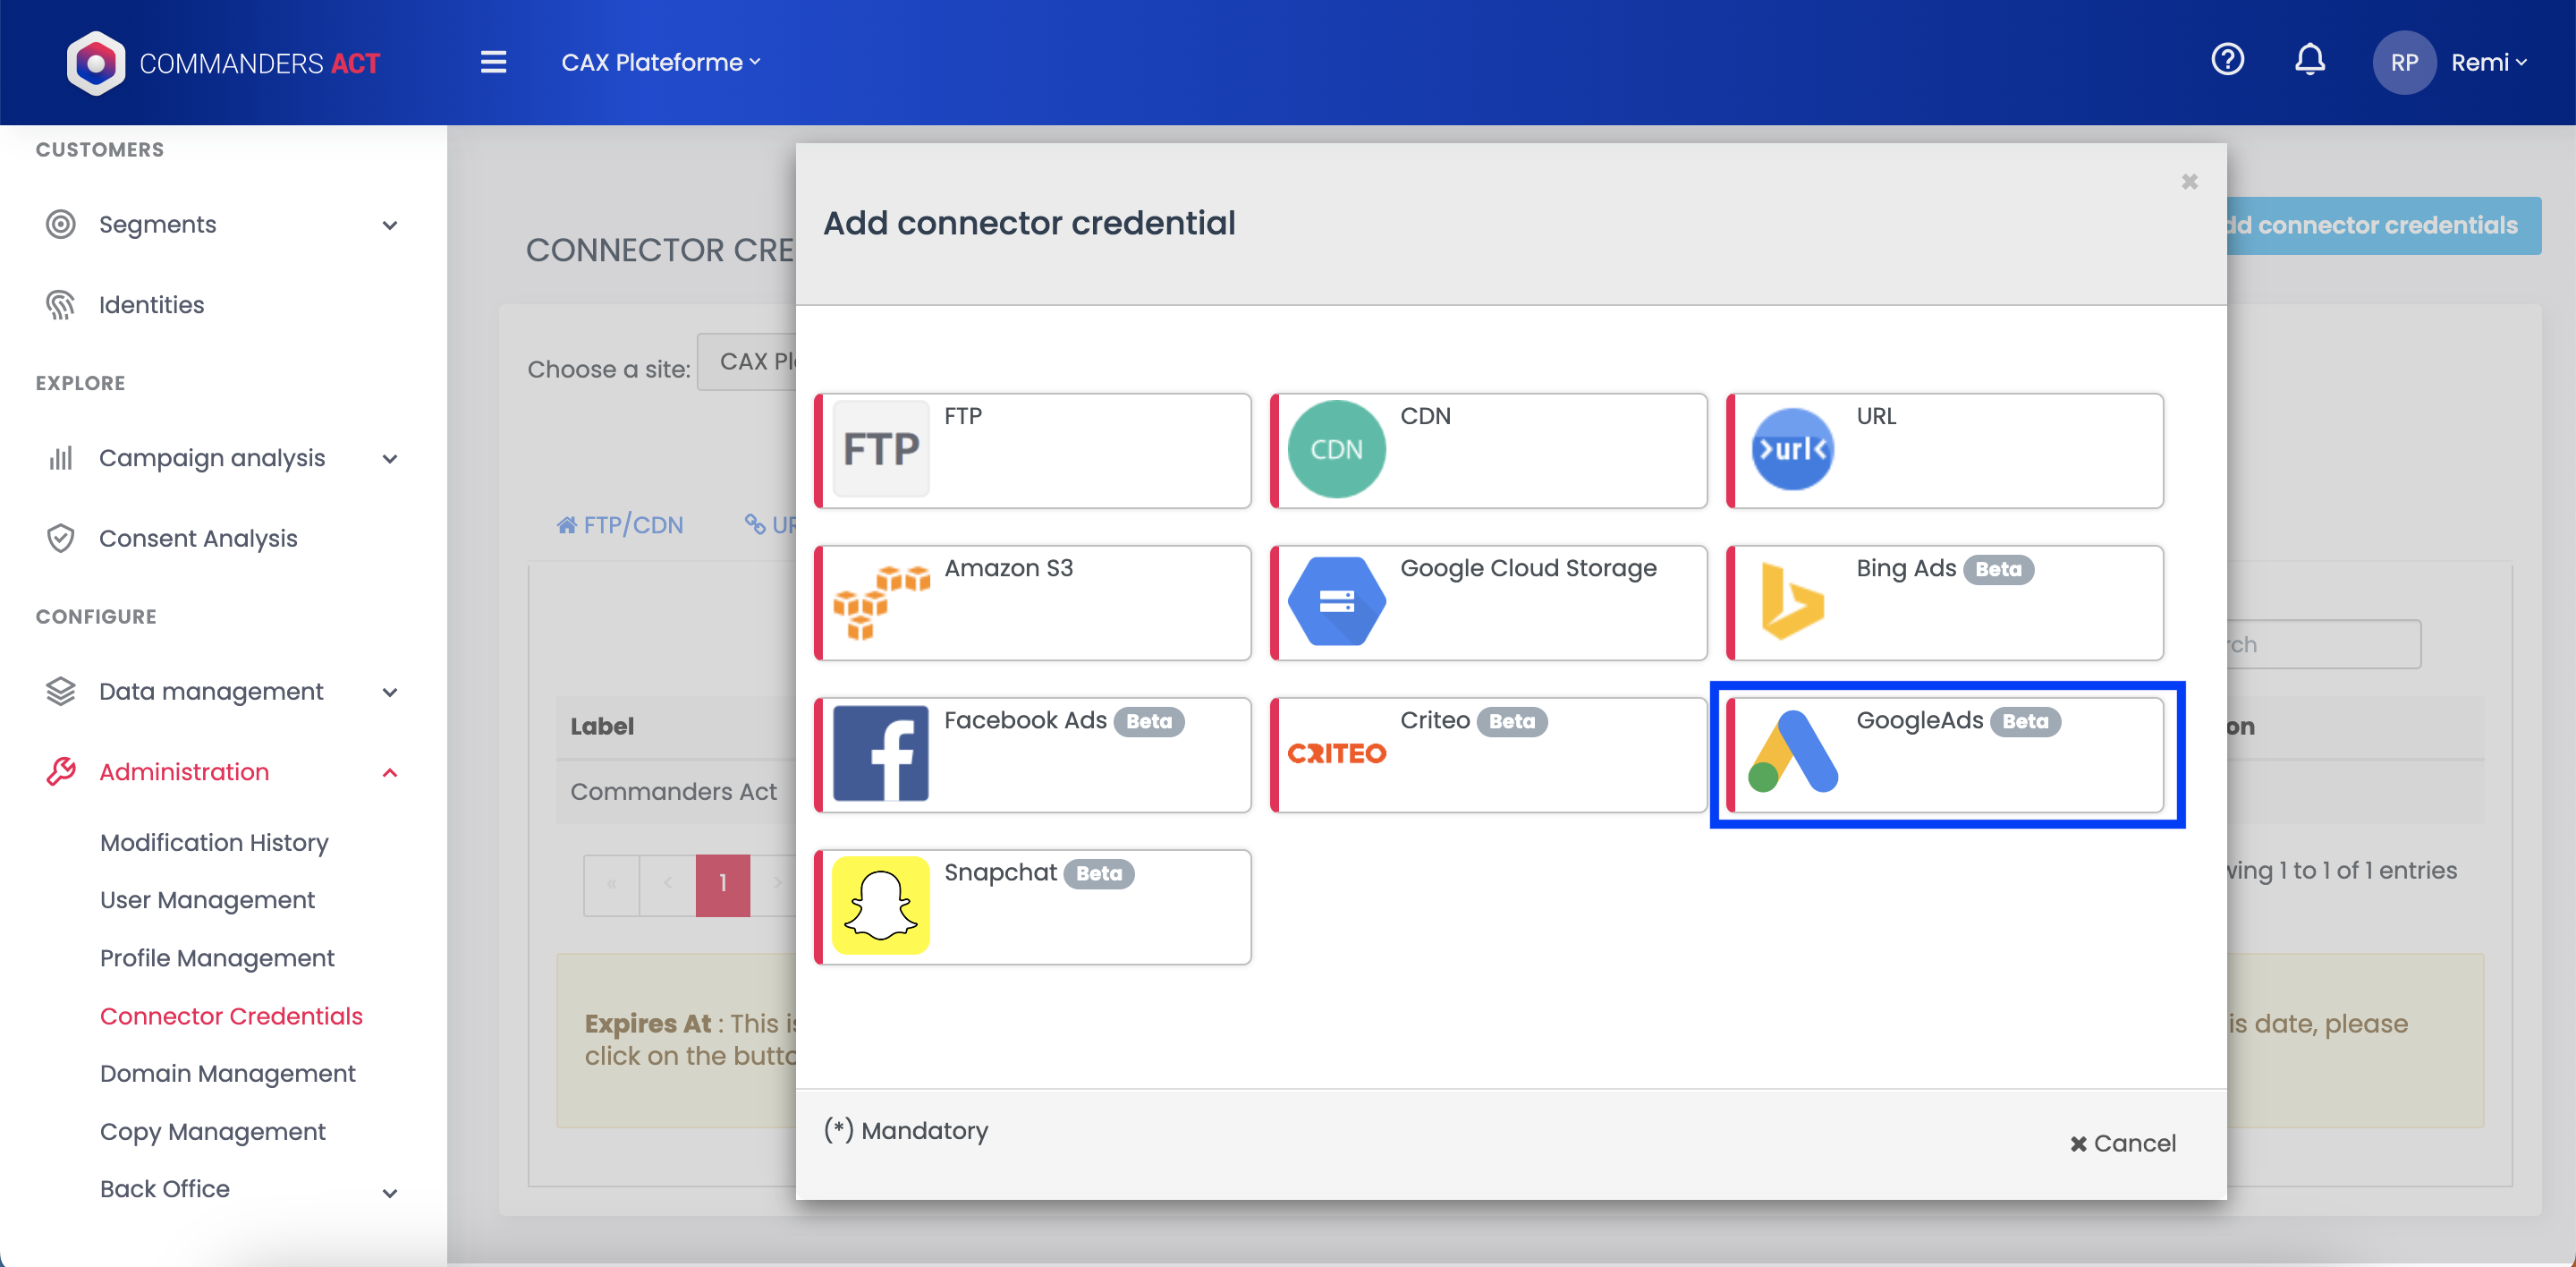Select Google Cloud Storage hexagon icon

[x=1336, y=602]
